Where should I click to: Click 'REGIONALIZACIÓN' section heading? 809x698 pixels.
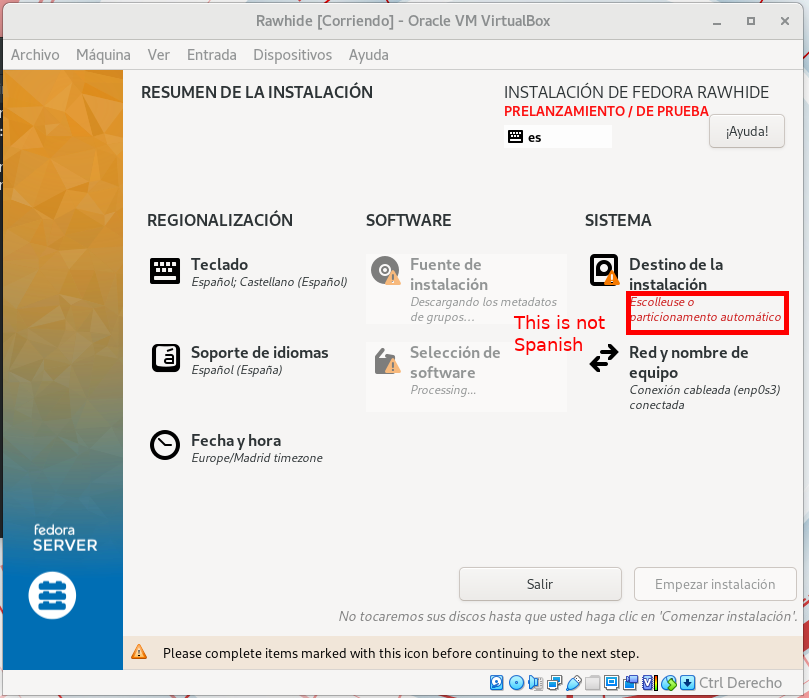point(220,220)
